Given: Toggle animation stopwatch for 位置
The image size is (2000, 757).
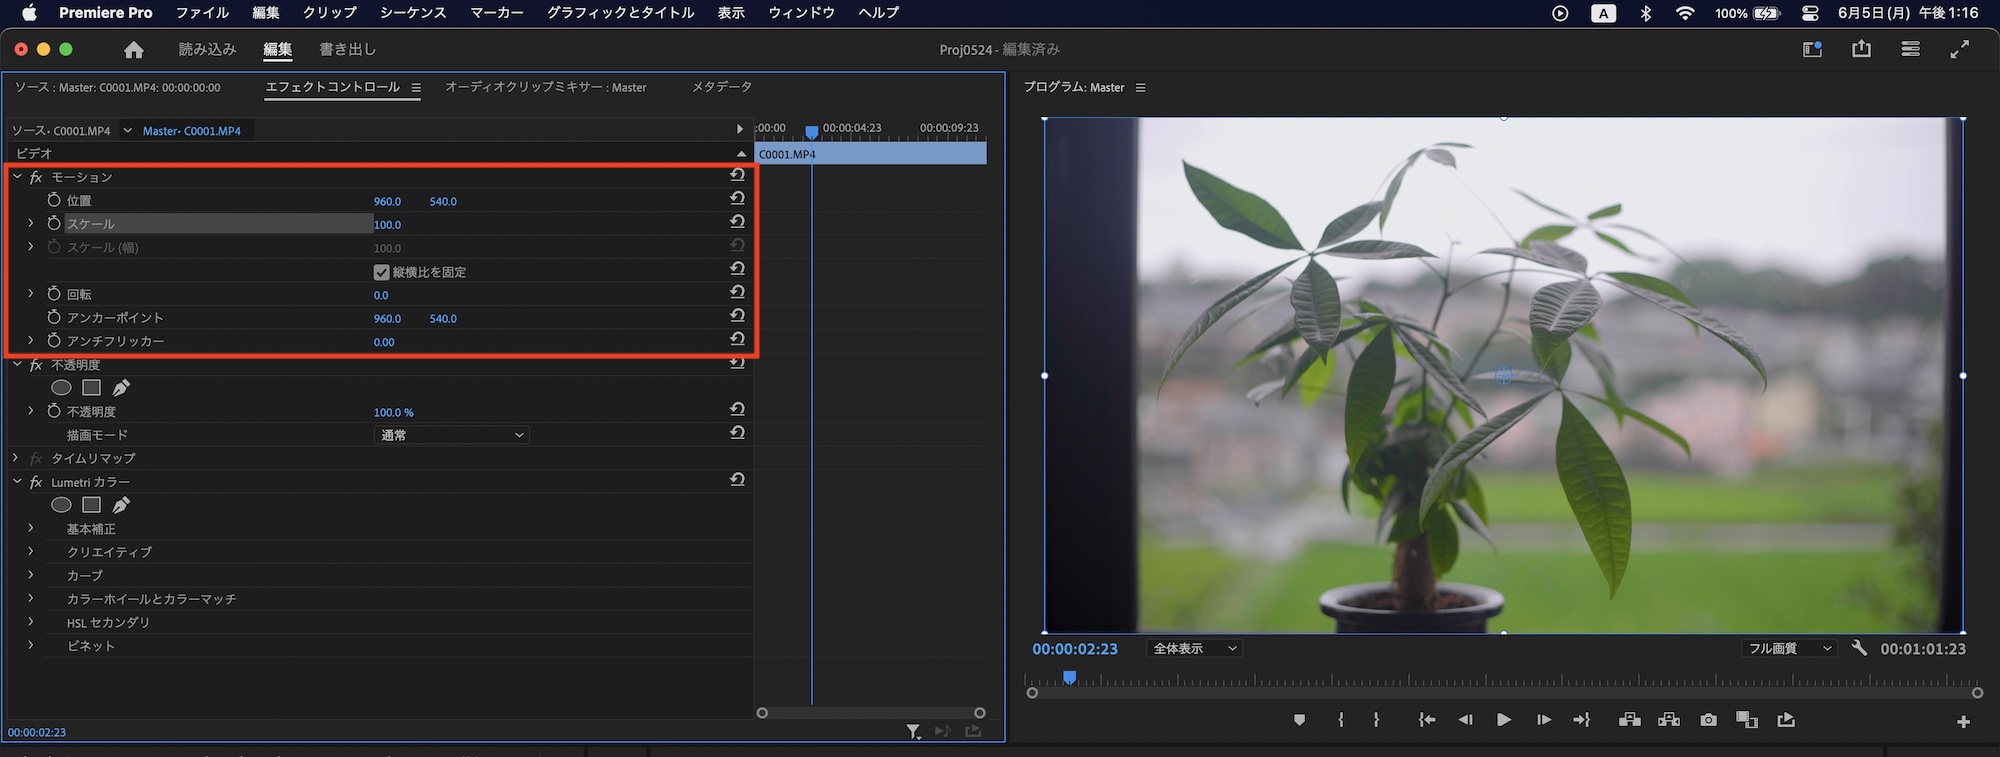Looking at the screenshot, I should point(54,200).
